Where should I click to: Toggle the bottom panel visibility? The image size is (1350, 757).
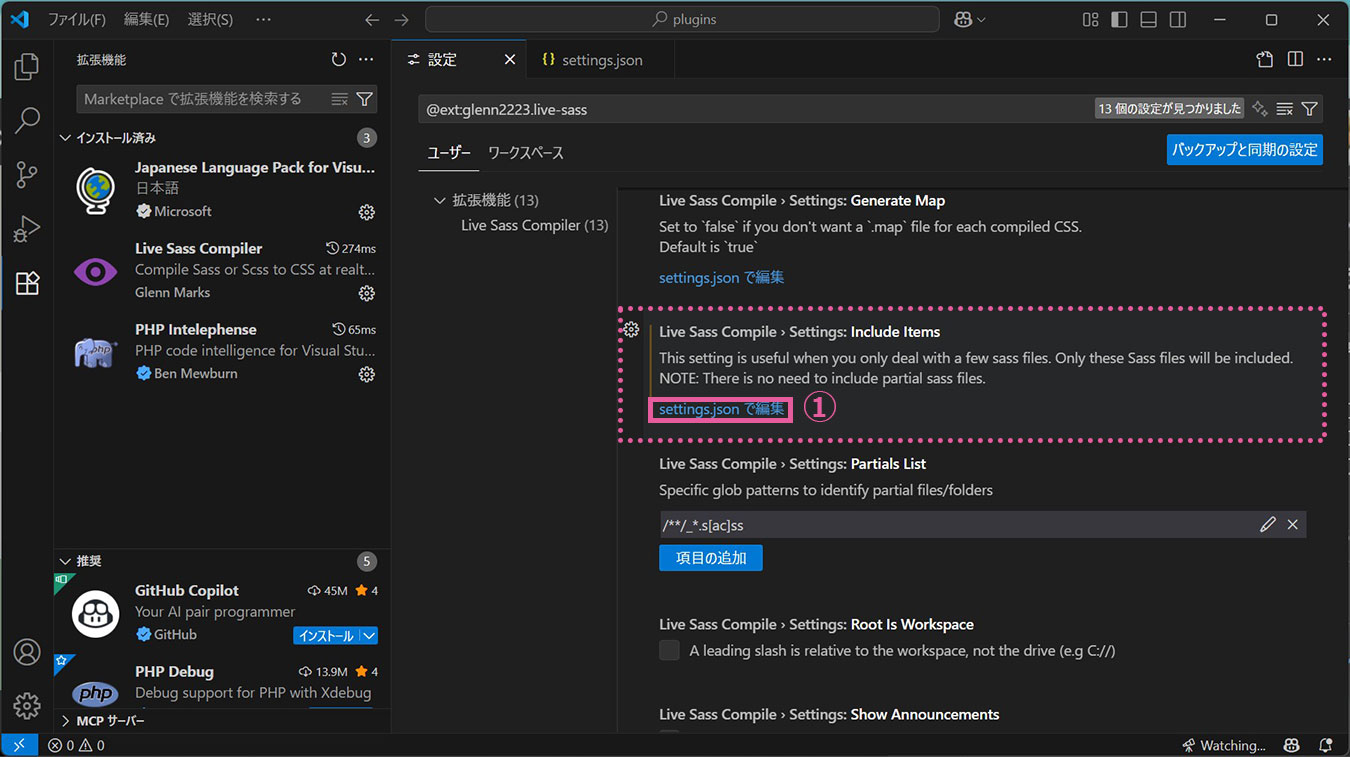point(1149,20)
